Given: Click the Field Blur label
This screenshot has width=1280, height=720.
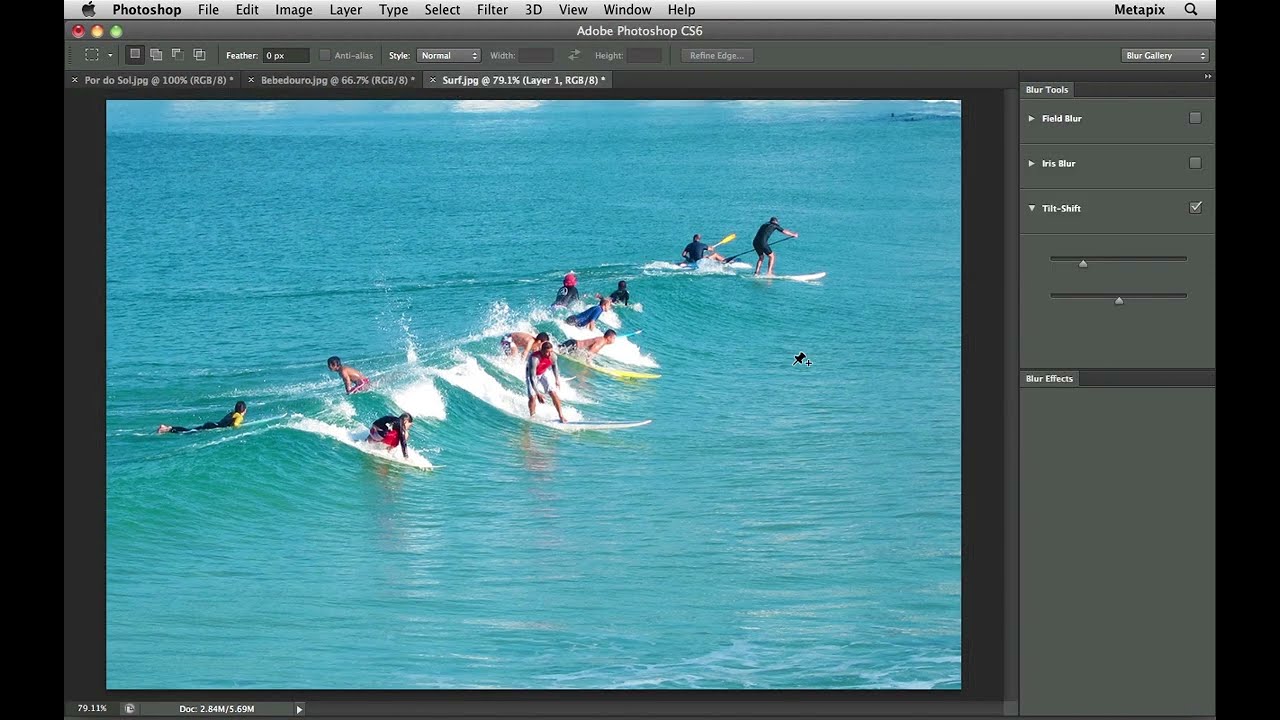Looking at the screenshot, I should [1062, 118].
